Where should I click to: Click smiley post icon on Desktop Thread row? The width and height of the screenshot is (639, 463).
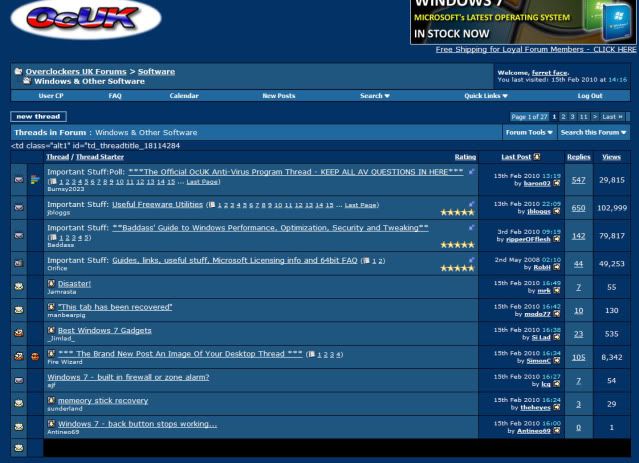(35, 357)
